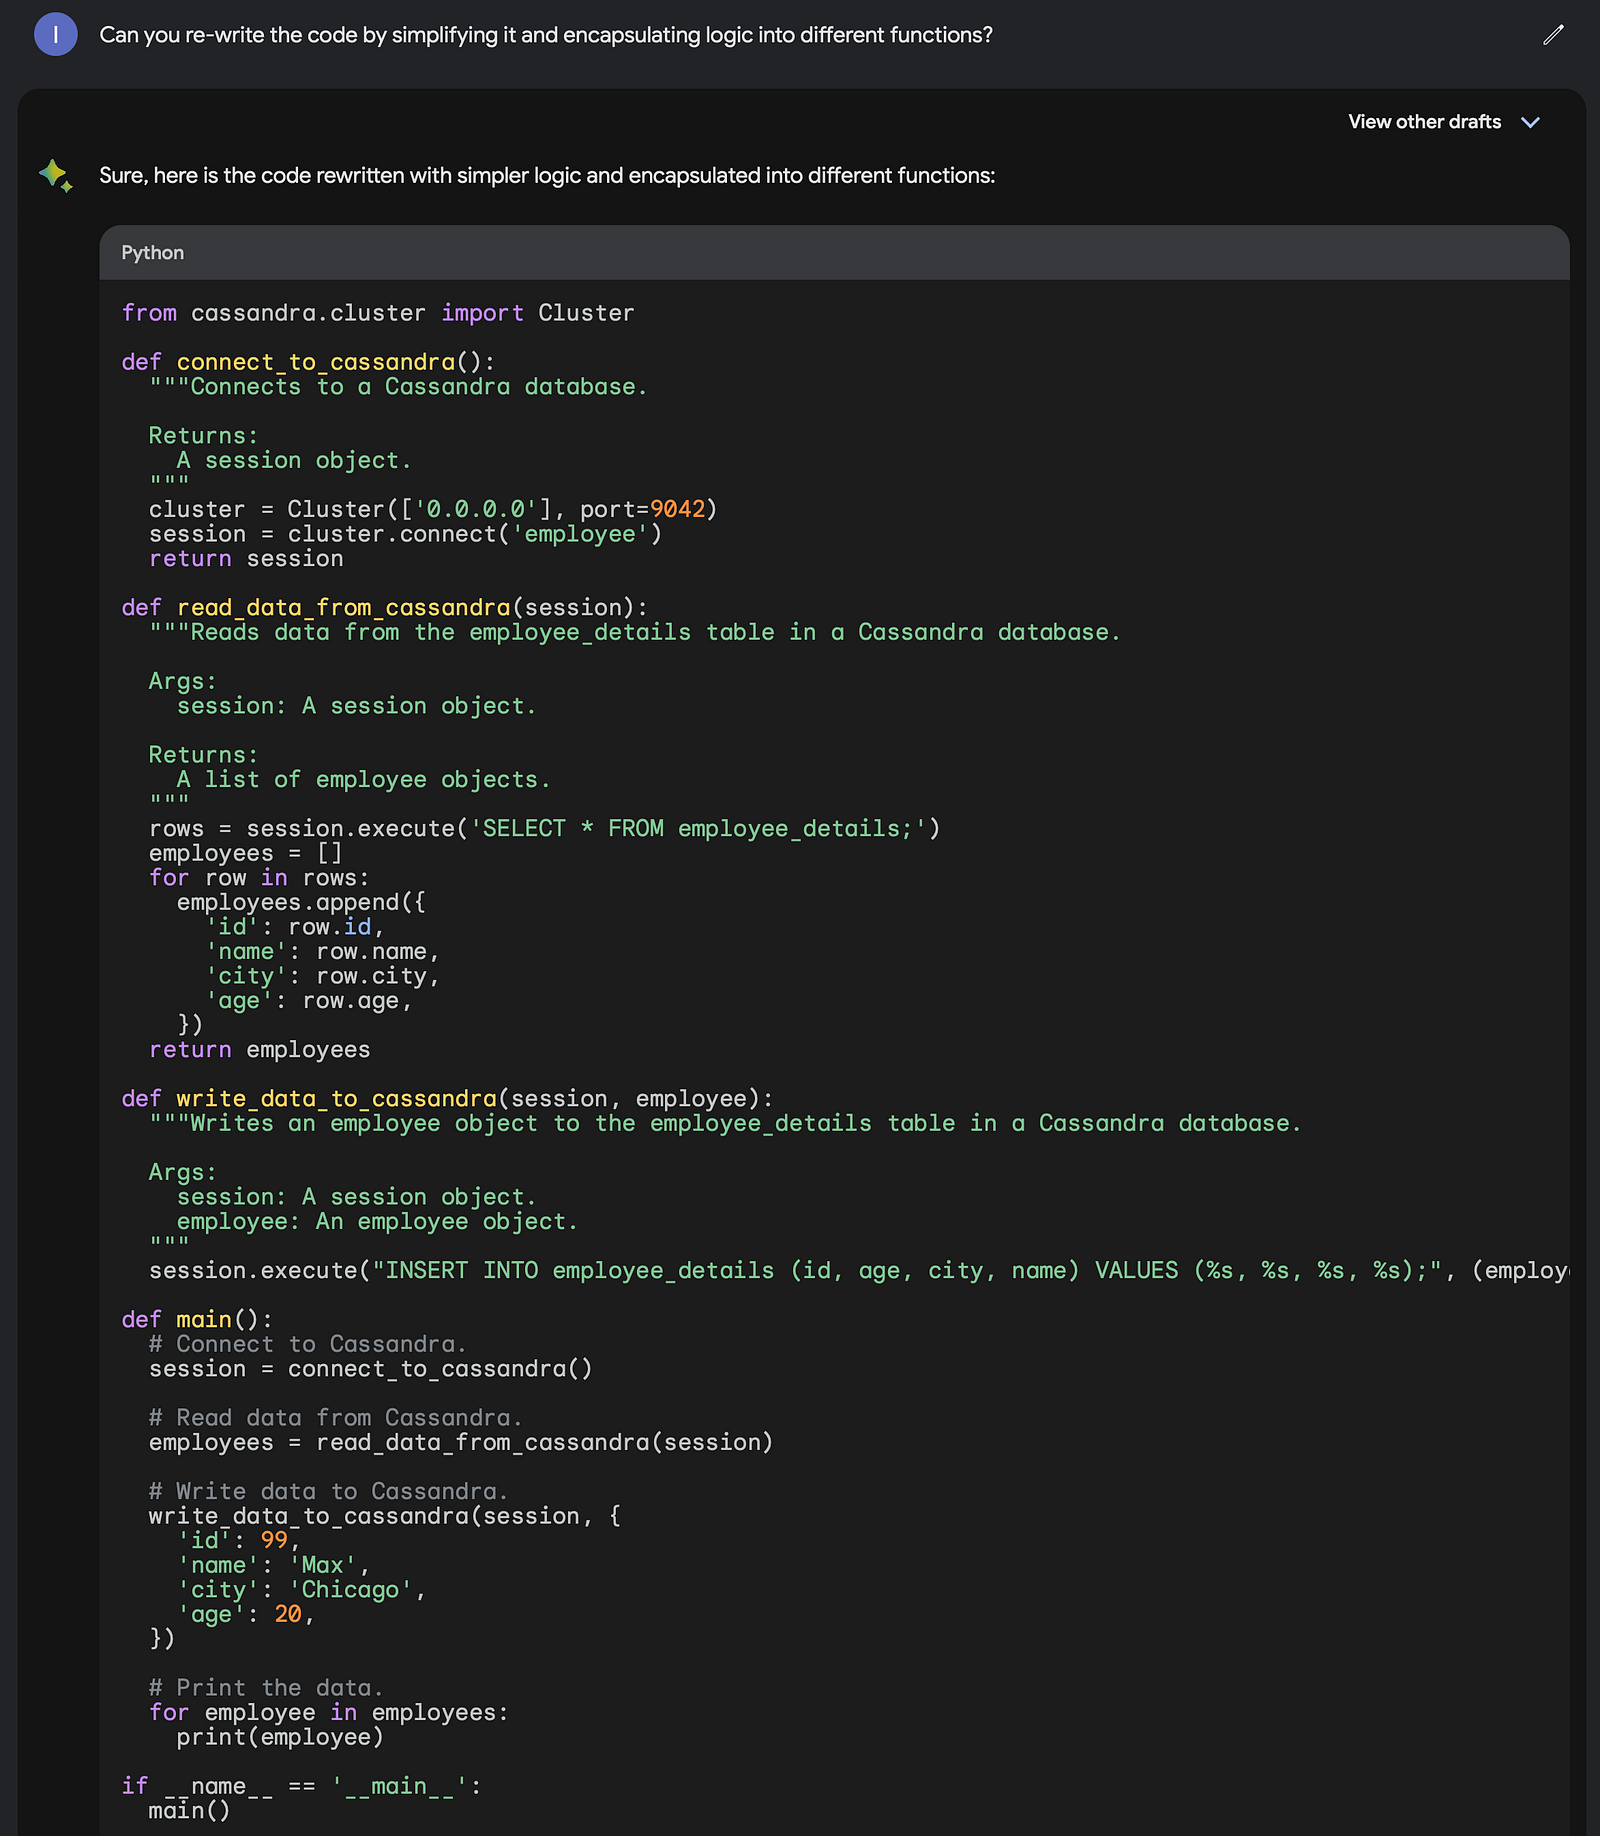
Task: Click the edit prompt pencil icon
Action: [x=1552, y=35]
